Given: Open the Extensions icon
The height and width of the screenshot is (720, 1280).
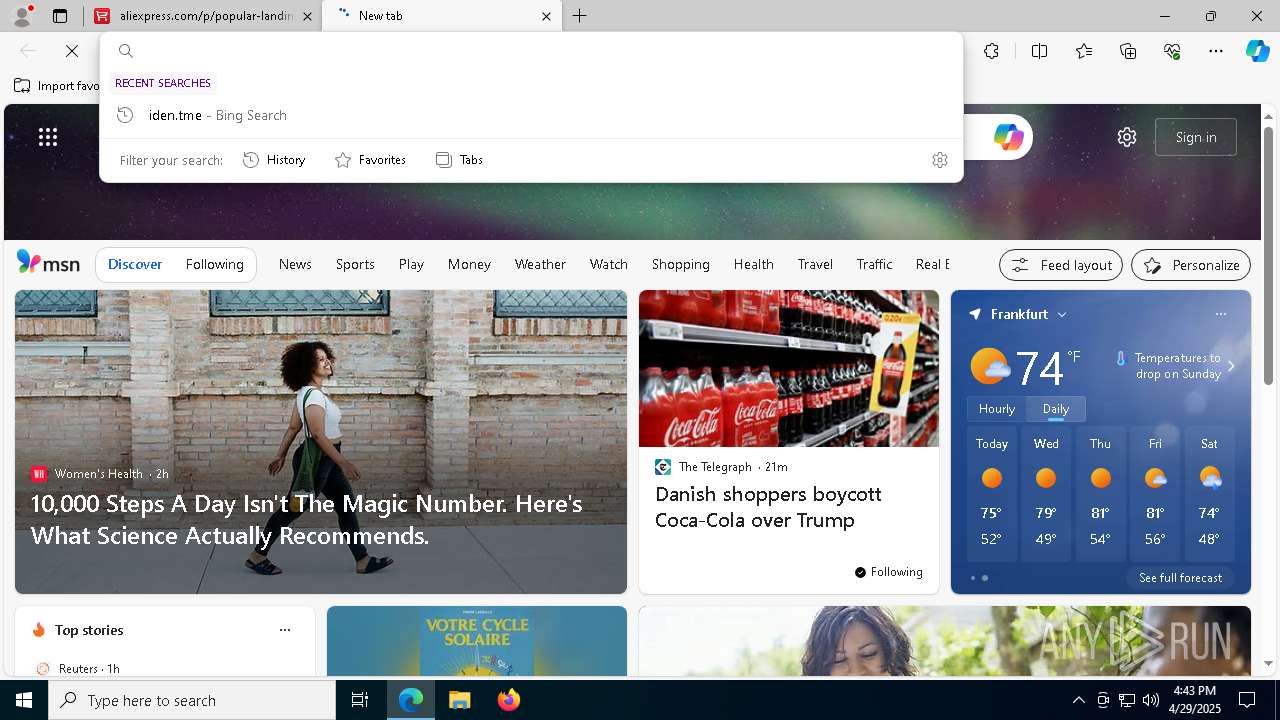Looking at the screenshot, I should click(991, 51).
